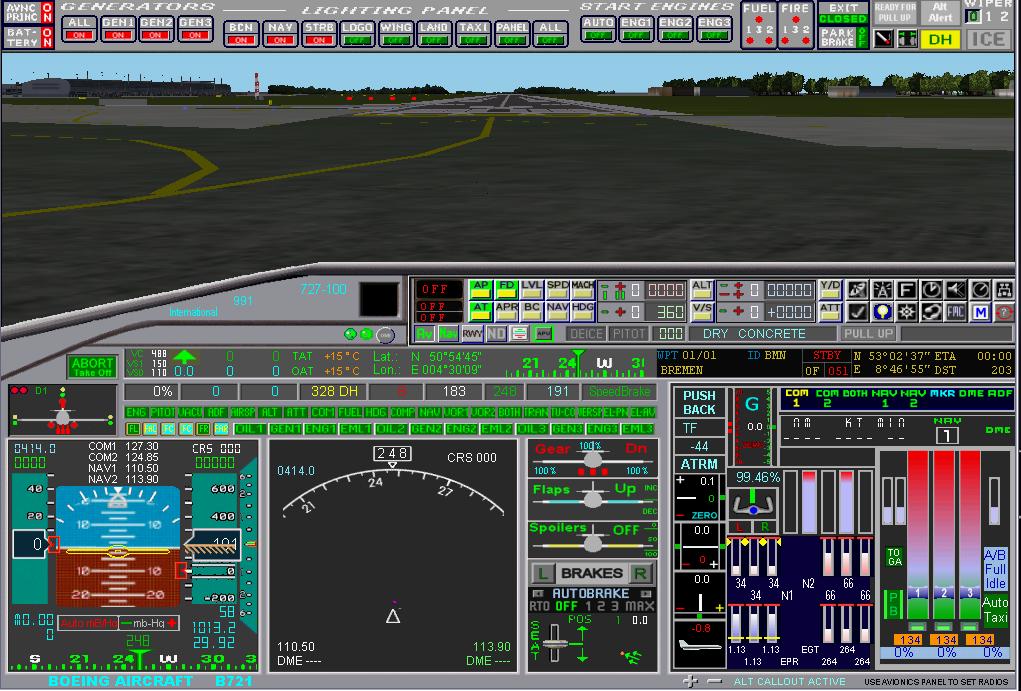Click the minus zoom icon in status bar
The height and width of the screenshot is (691, 1021).
click(714, 681)
